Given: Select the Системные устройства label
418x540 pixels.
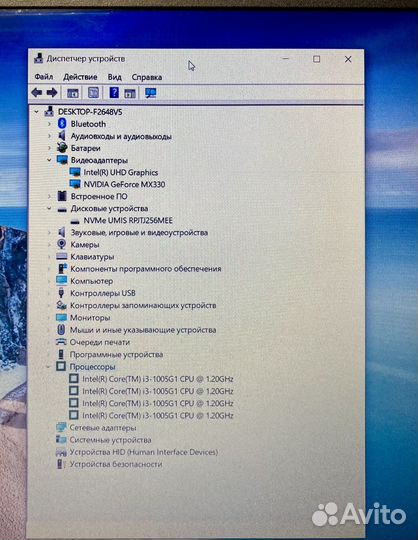Looking at the screenshot, I should click(111, 440).
